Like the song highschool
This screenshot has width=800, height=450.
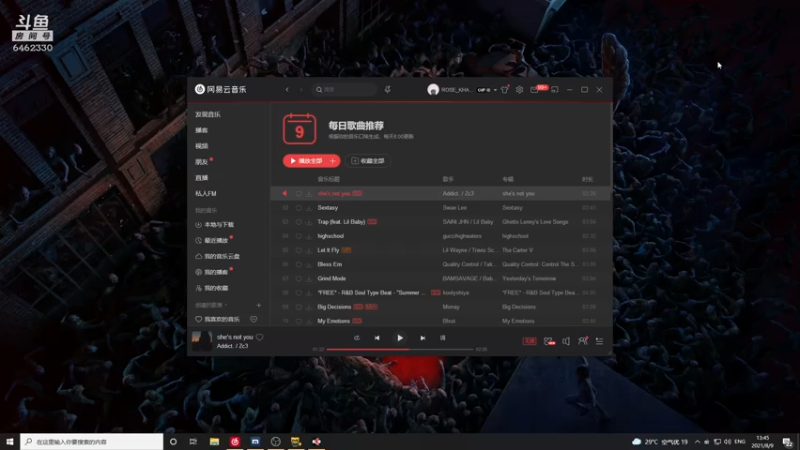coord(298,236)
